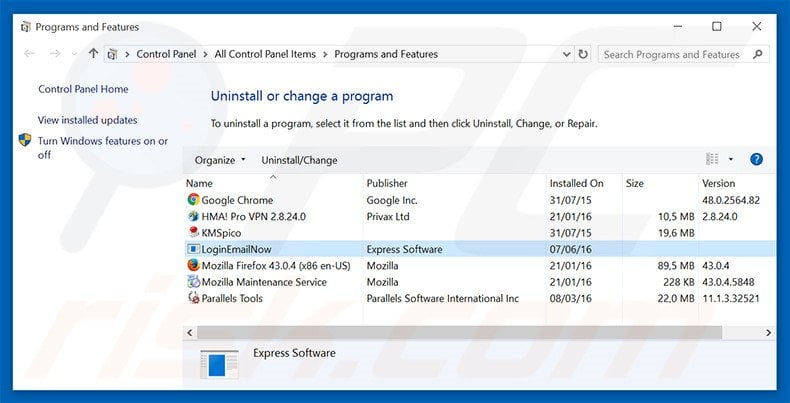Click the 89,5 MB size cell

click(676, 265)
